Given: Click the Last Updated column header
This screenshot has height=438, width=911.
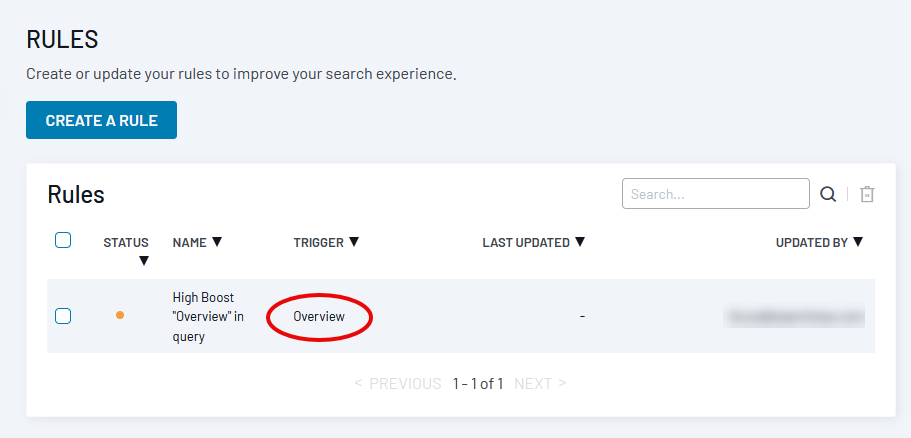Looking at the screenshot, I should coord(527,242).
